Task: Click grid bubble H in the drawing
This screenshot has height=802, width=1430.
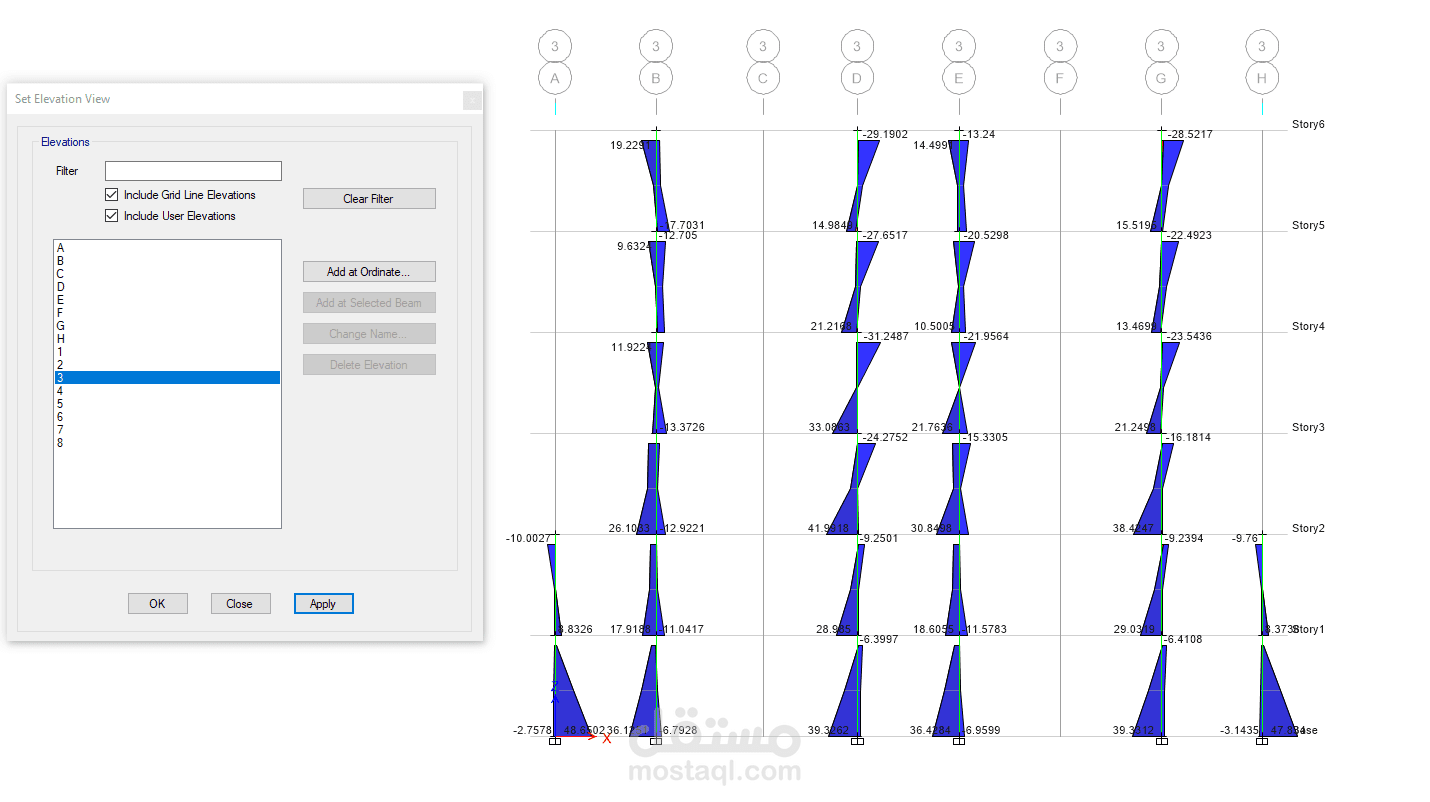Action: [x=1262, y=78]
